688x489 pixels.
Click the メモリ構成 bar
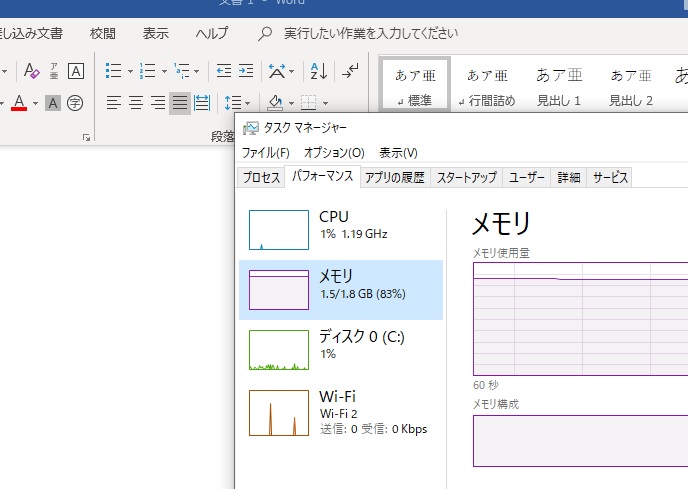click(x=580, y=441)
